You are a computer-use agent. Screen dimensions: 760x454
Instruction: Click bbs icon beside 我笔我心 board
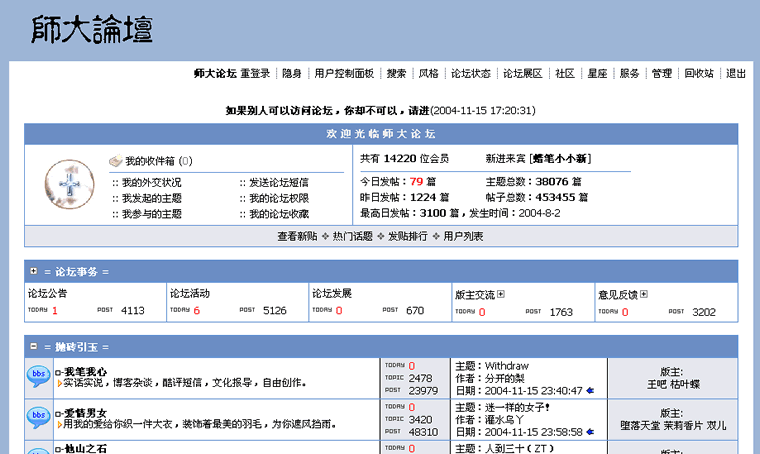(38, 377)
